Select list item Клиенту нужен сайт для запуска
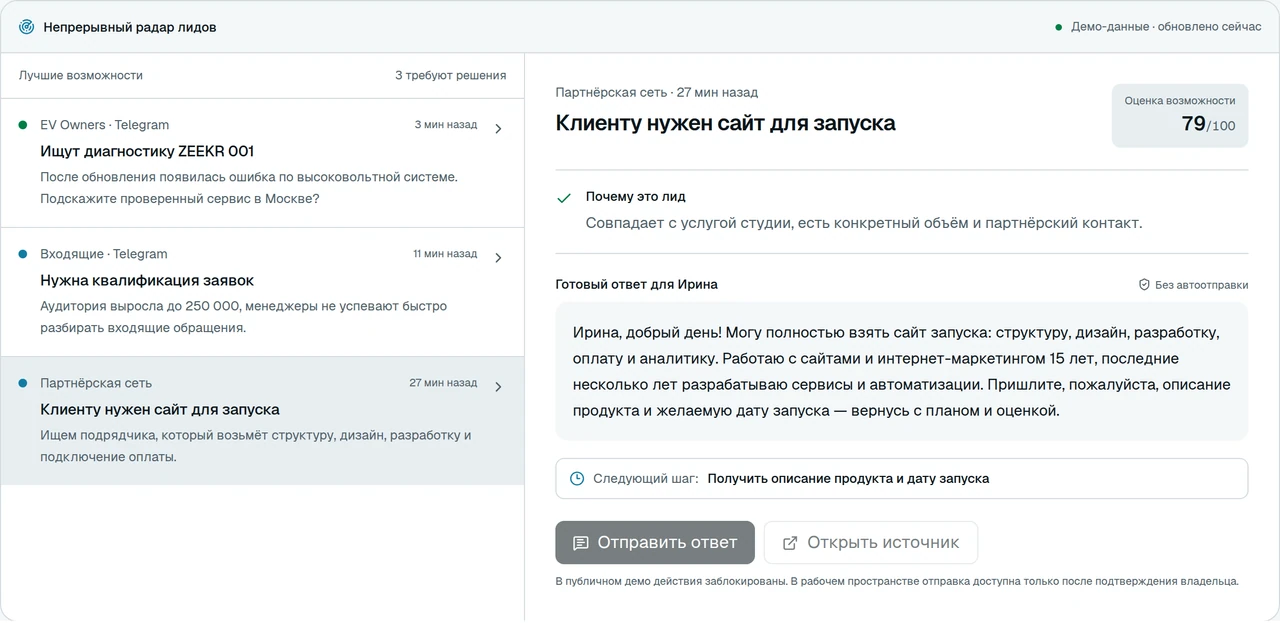This screenshot has height=623, width=1280. click(x=262, y=421)
